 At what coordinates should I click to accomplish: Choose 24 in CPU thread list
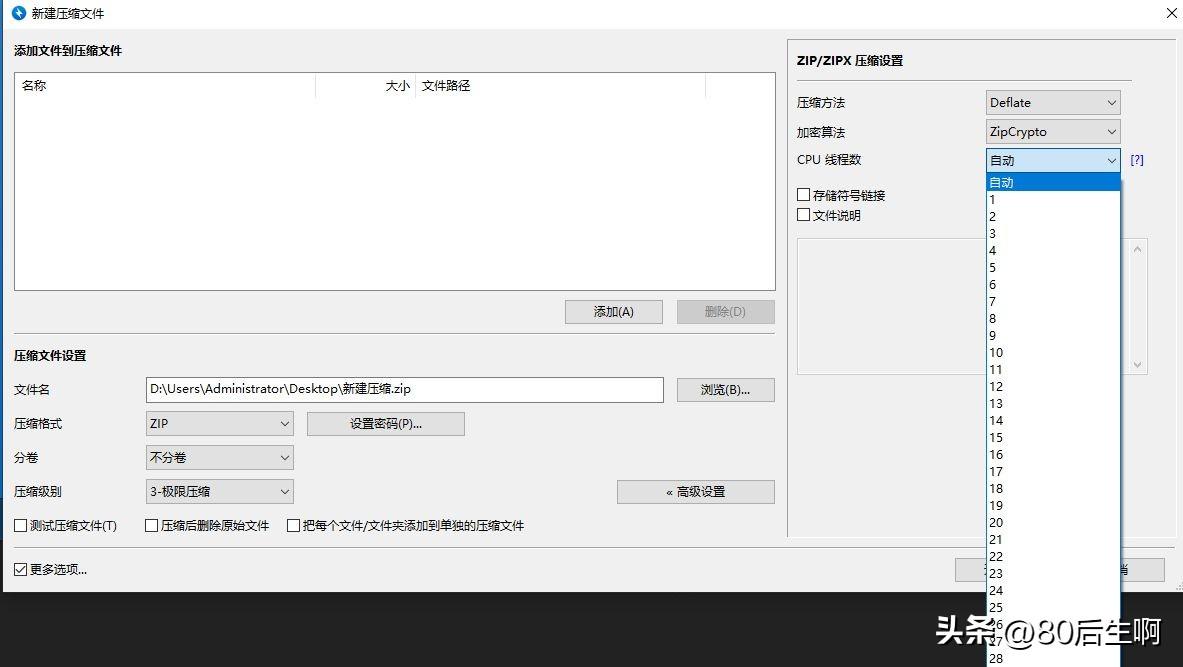point(1053,590)
